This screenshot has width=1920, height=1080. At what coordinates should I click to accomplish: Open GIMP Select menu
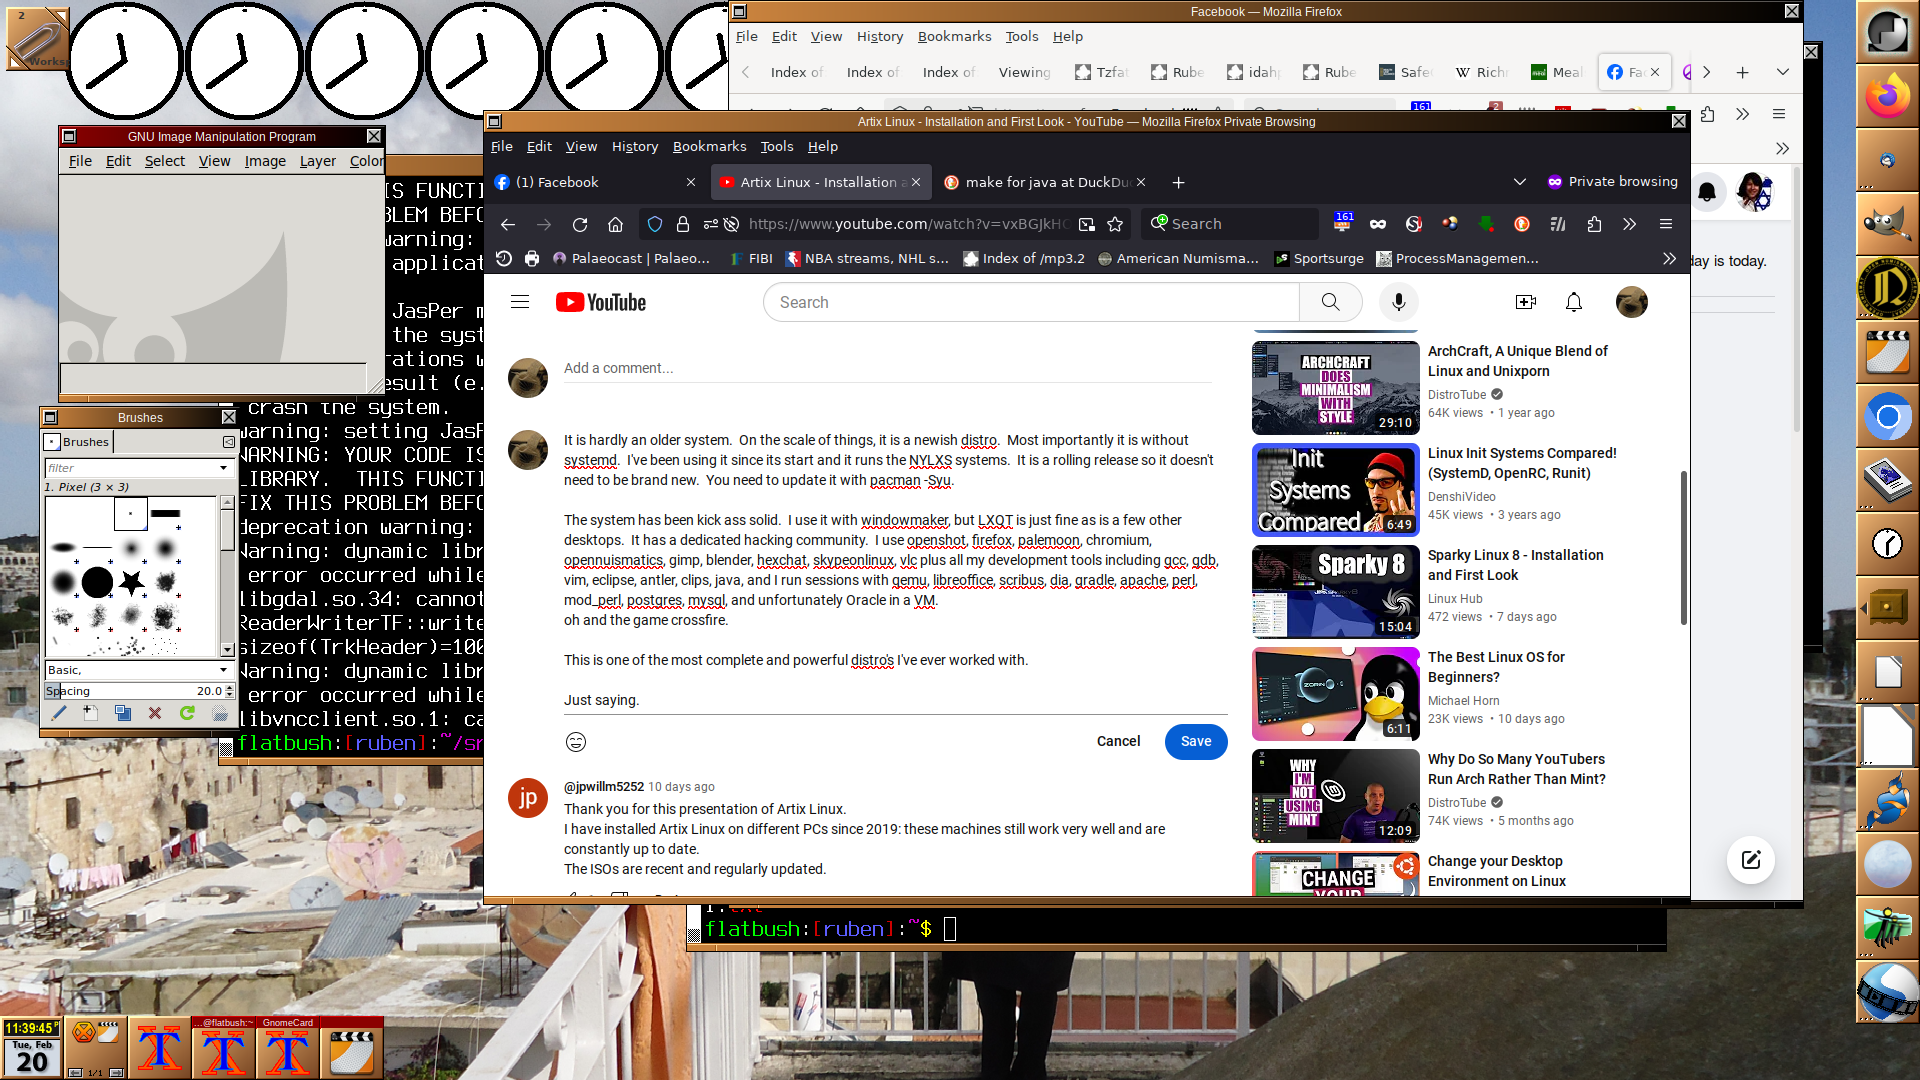click(x=165, y=161)
